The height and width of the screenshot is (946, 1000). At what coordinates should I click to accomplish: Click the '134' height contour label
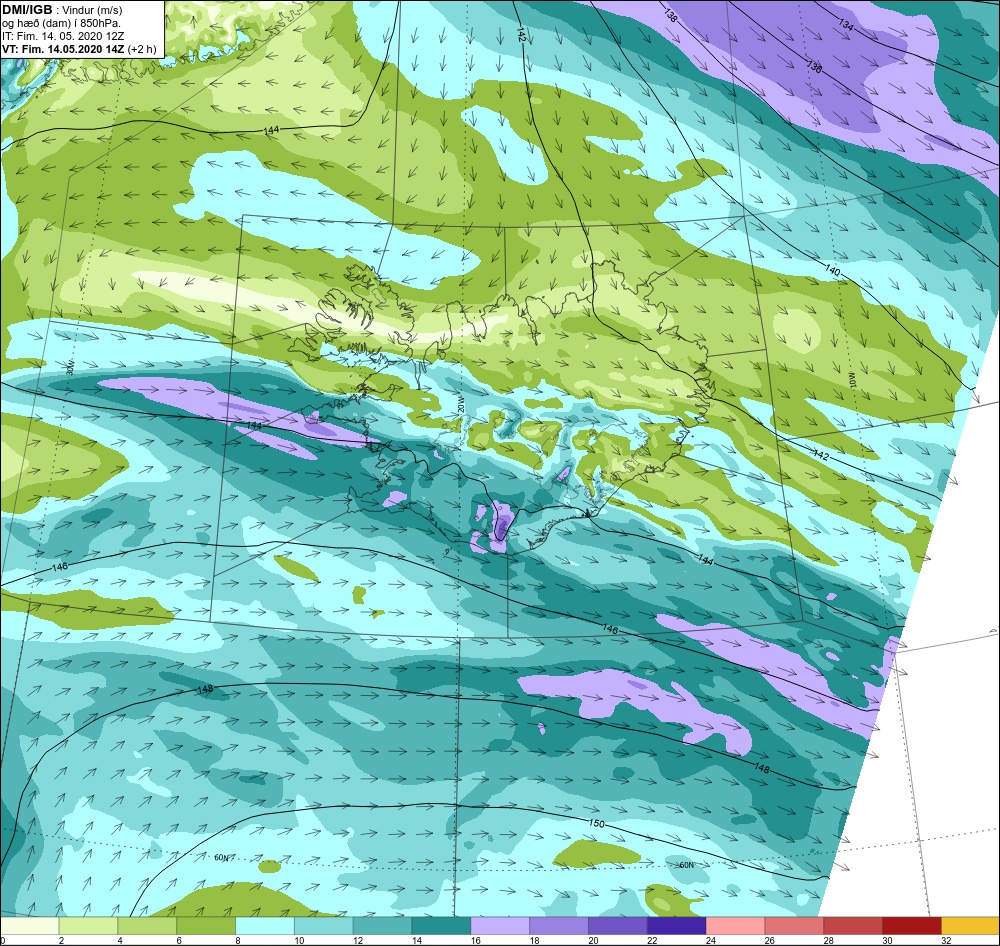pos(846,25)
